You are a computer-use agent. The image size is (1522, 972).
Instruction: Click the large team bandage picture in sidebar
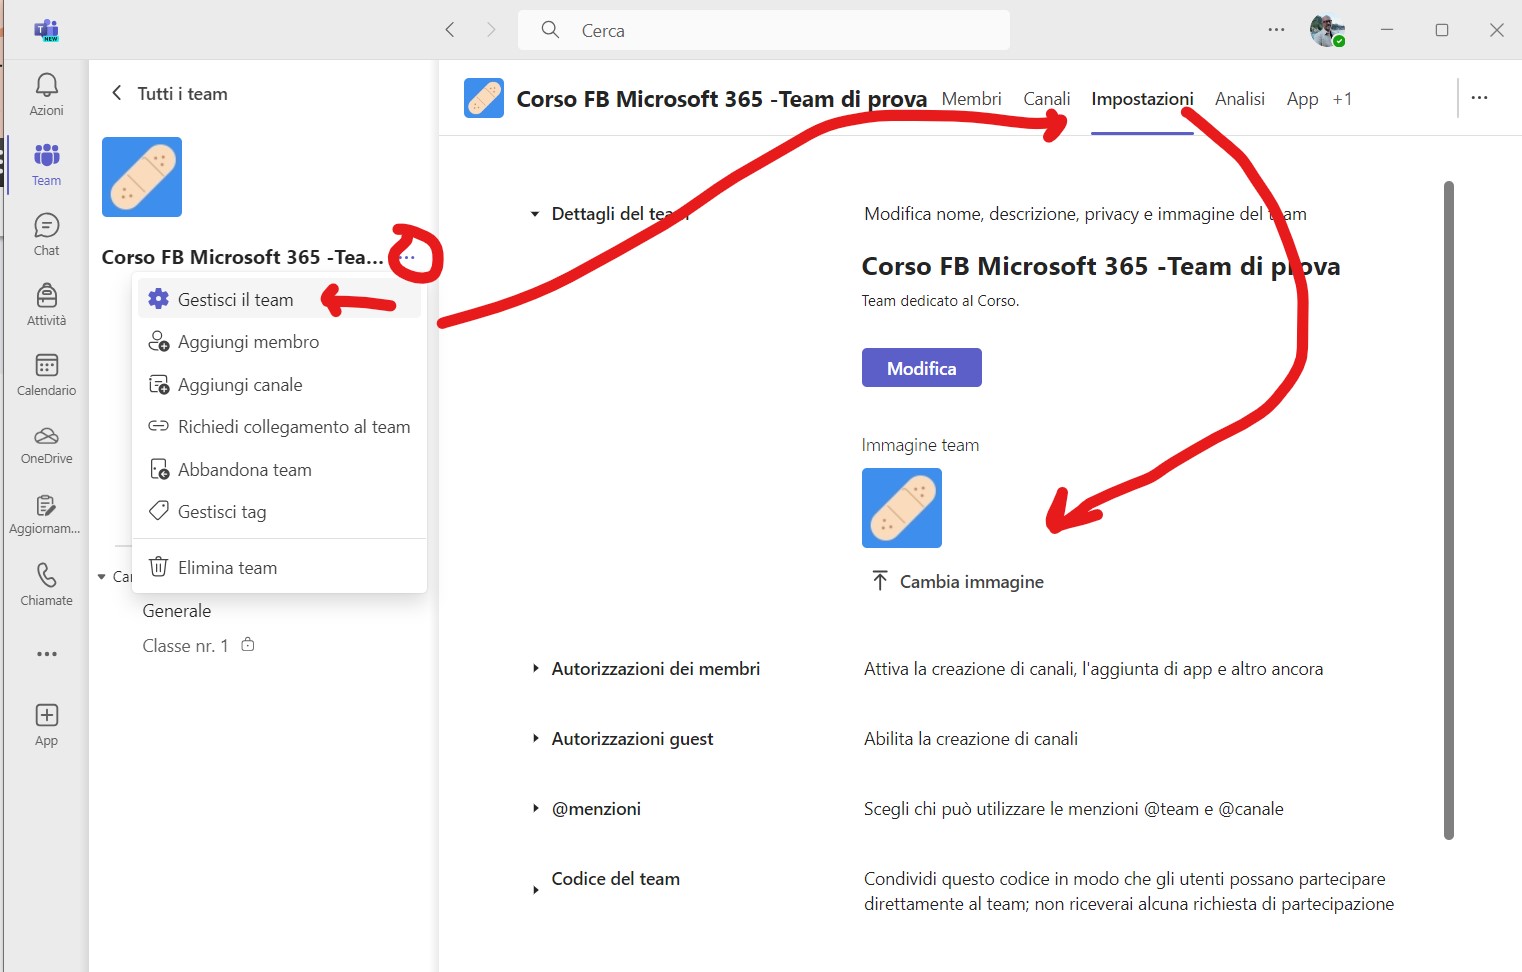coord(142,177)
